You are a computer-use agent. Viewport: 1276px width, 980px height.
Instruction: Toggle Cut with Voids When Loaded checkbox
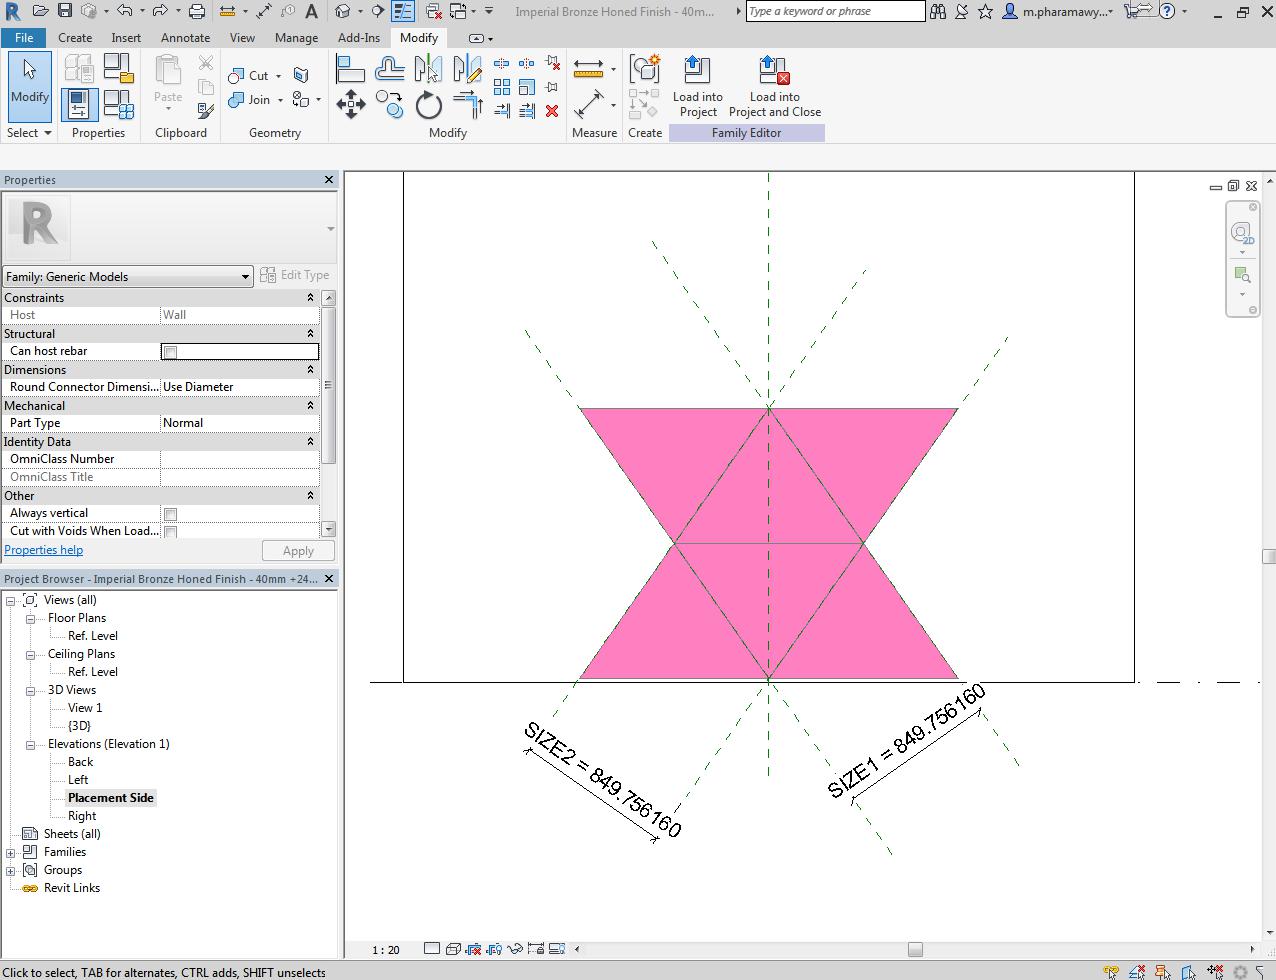pyautogui.click(x=170, y=531)
